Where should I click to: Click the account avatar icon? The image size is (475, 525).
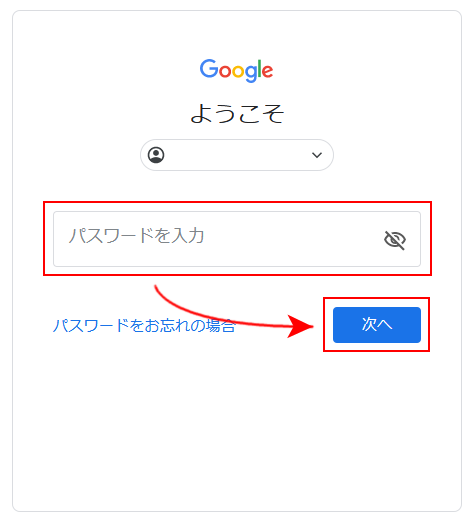click(156, 155)
